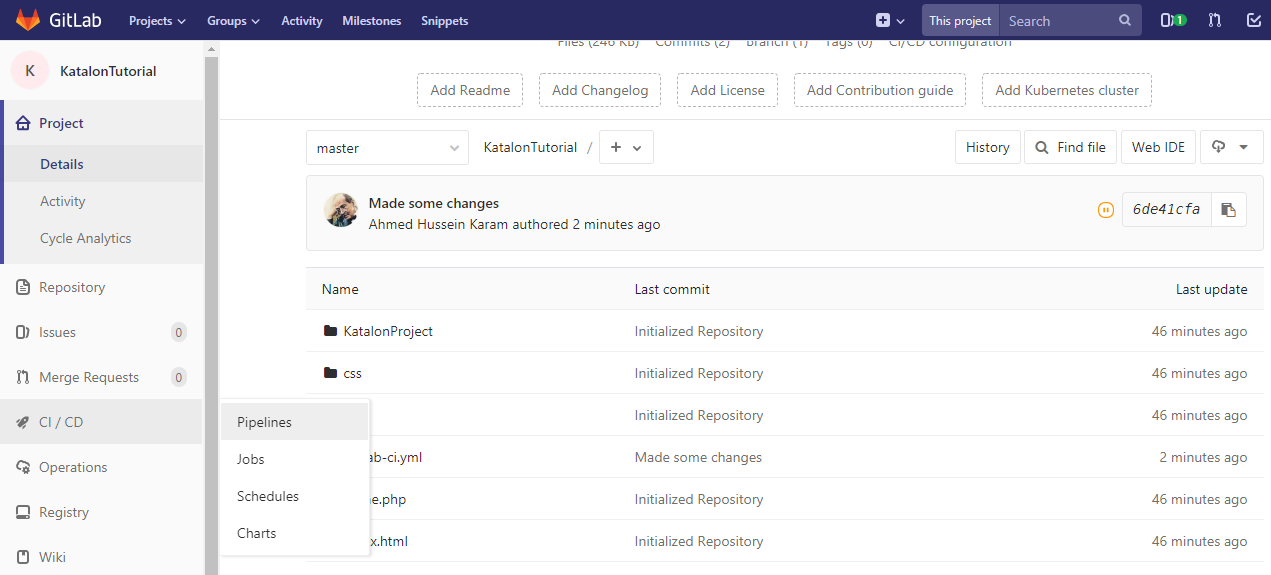Click Add Readme button
Image resolution: width=1271 pixels, height=575 pixels.
pyautogui.click(x=470, y=90)
